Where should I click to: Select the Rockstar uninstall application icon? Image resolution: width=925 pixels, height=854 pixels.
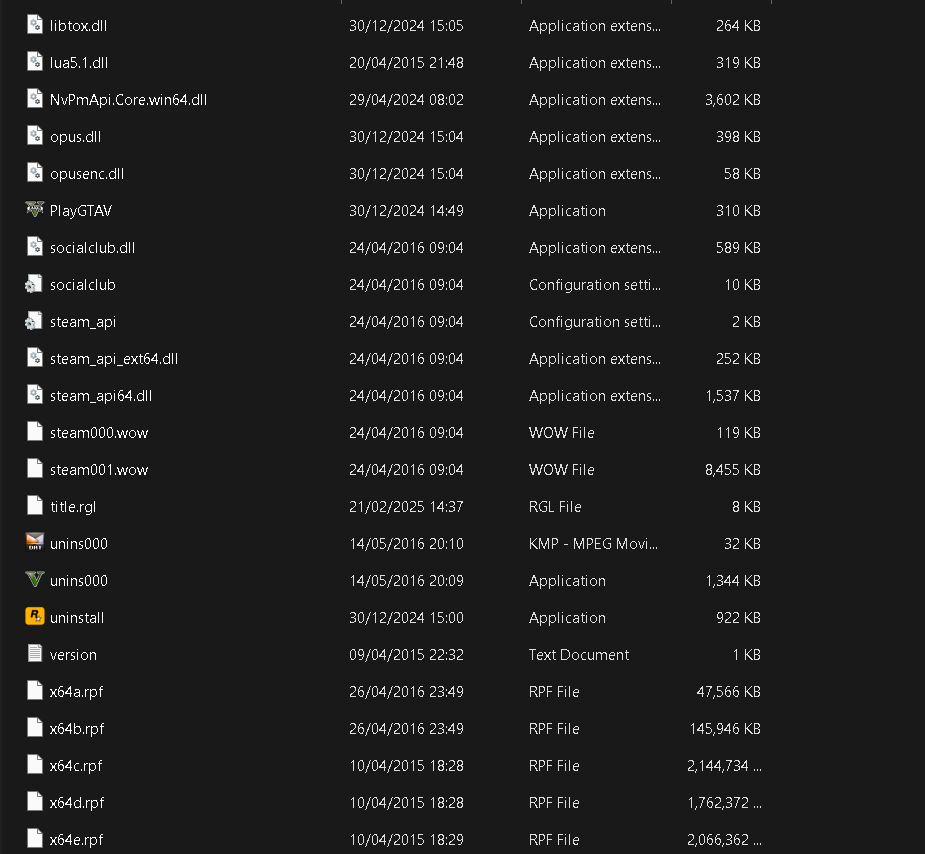[x=35, y=617]
